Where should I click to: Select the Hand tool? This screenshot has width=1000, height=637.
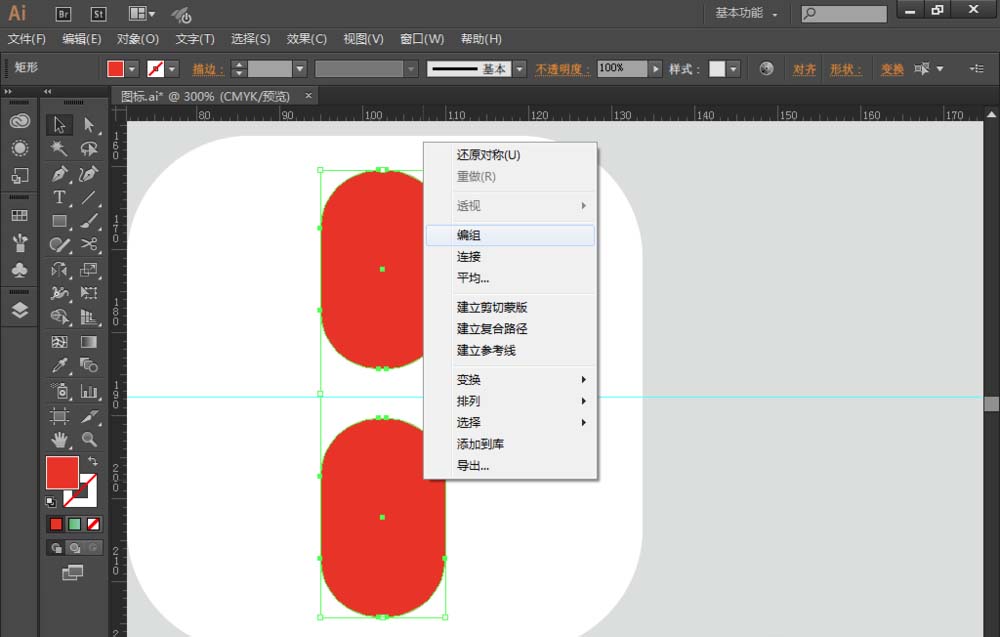point(59,439)
